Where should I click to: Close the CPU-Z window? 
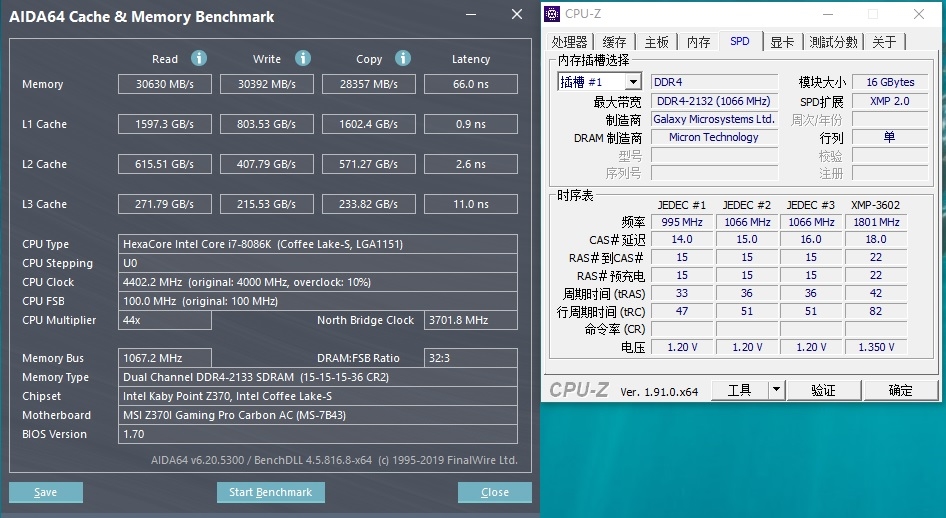[919, 14]
